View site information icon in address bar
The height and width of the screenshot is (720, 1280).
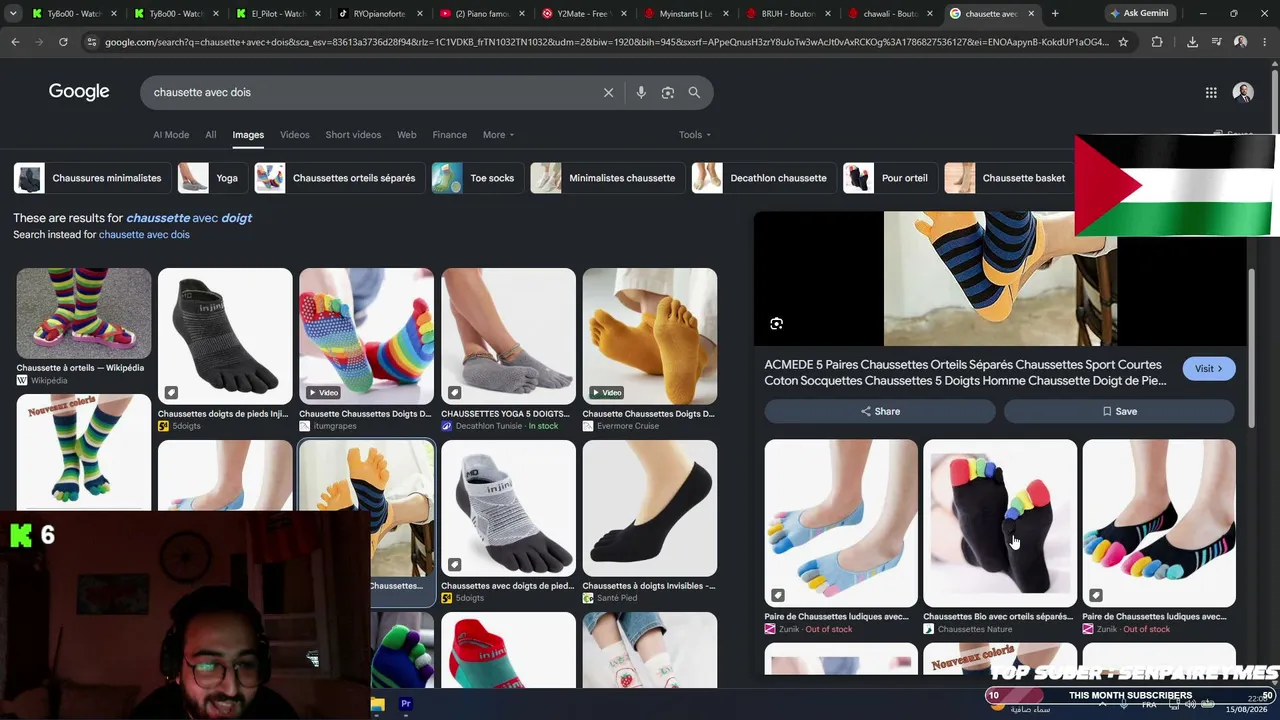92,42
